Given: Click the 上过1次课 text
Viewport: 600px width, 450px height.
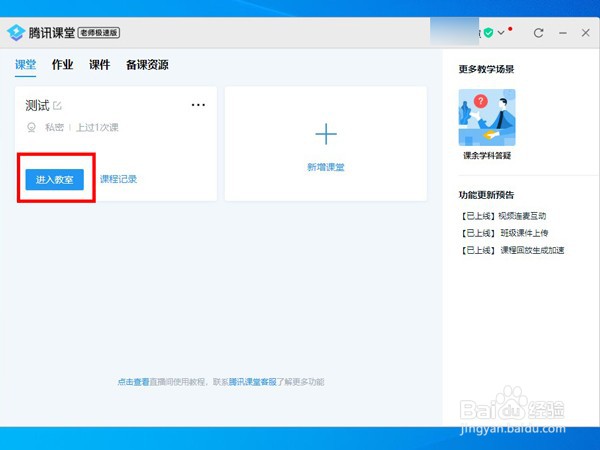Looking at the screenshot, I should point(97,127).
